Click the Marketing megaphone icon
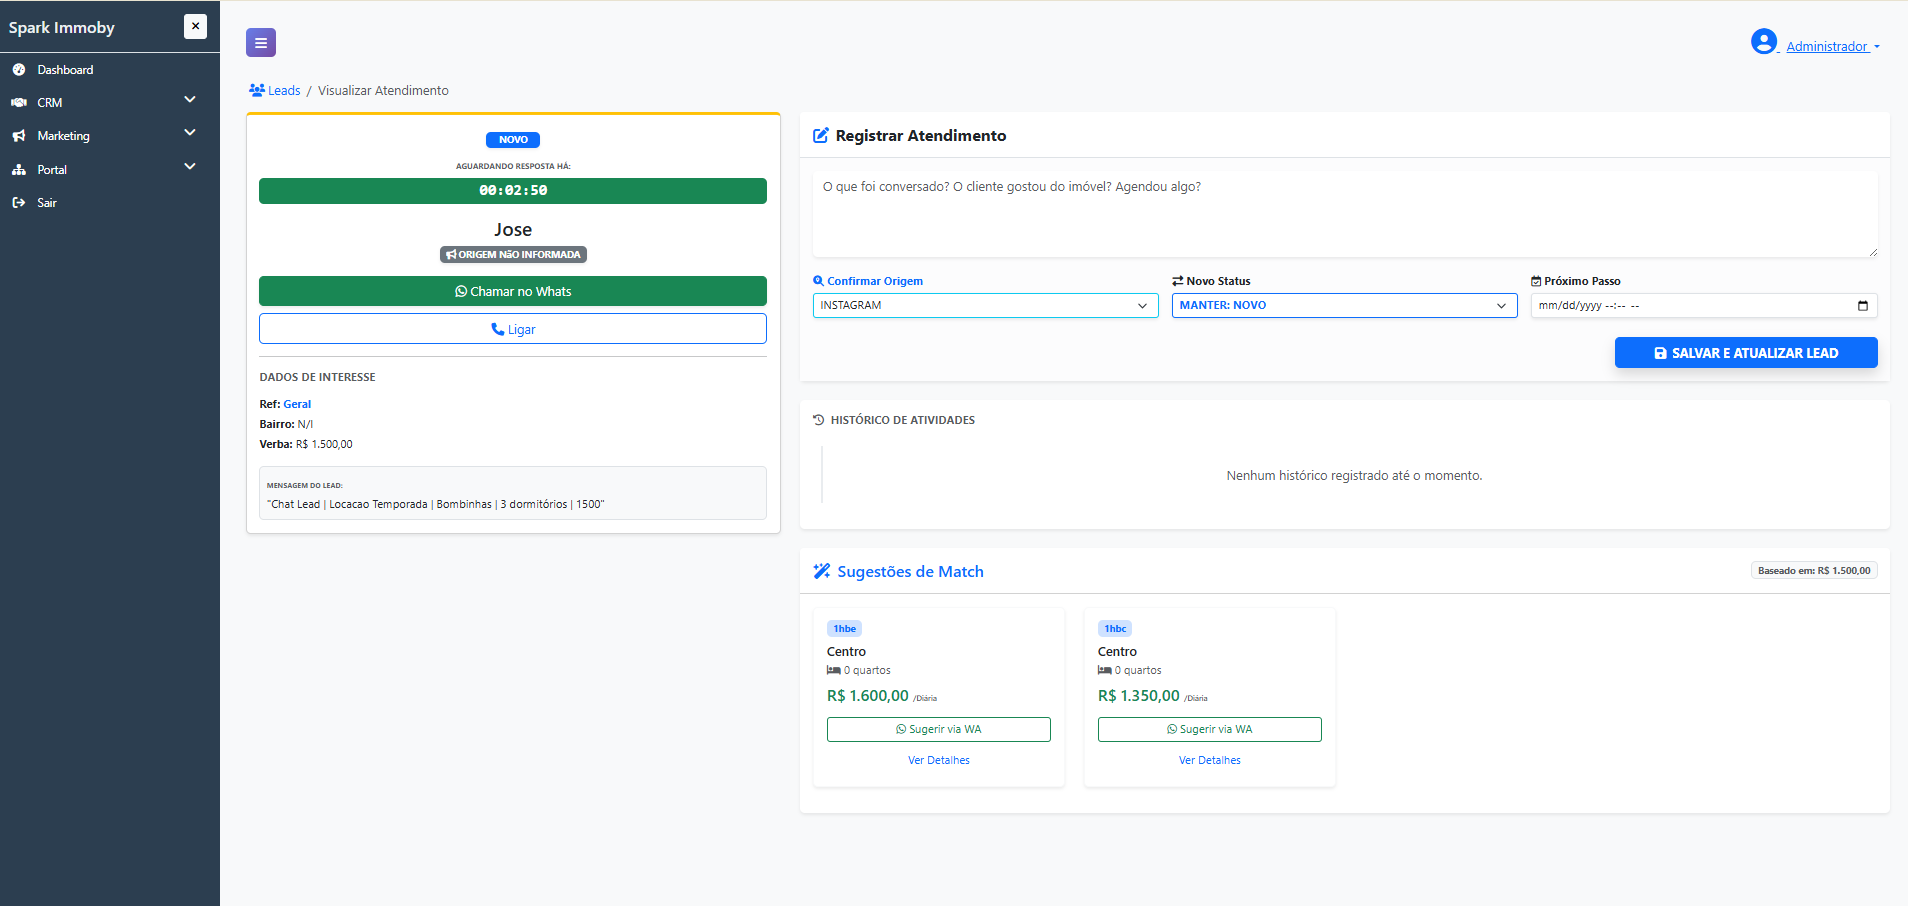 point(19,136)
